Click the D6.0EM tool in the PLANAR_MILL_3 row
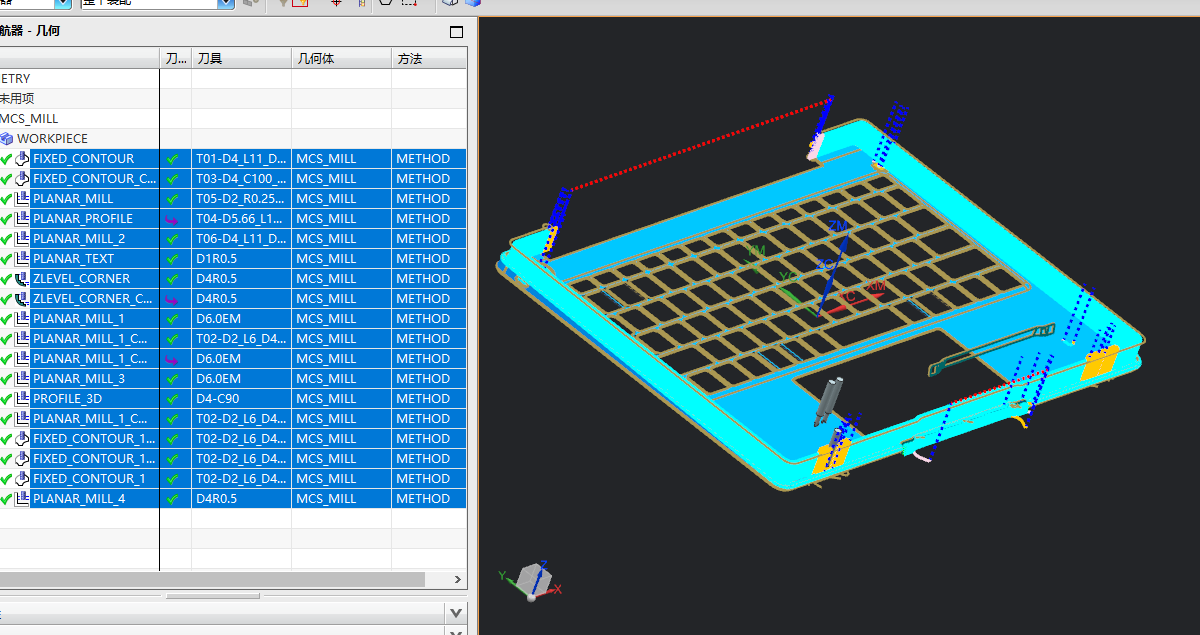This screenshot has width=1200, height=635. tap(241, 379)
